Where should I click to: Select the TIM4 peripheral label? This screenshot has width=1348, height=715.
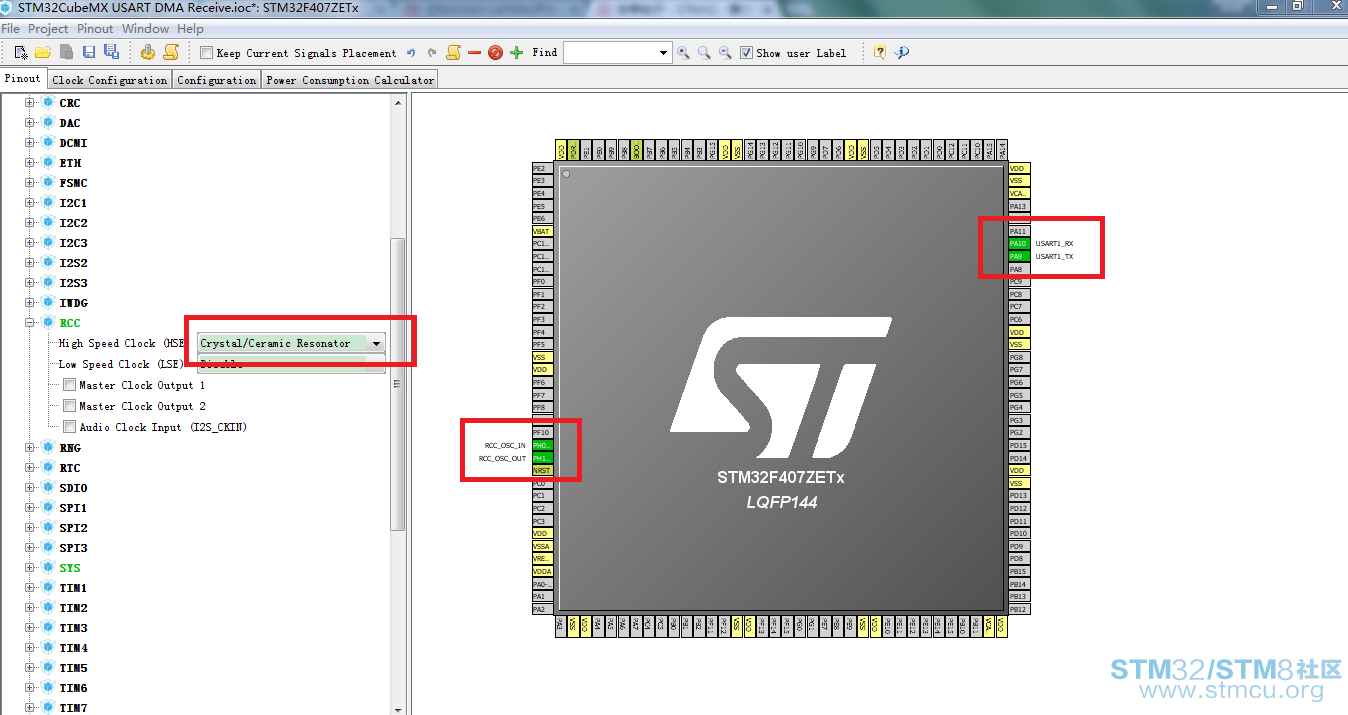click(73, 648)
